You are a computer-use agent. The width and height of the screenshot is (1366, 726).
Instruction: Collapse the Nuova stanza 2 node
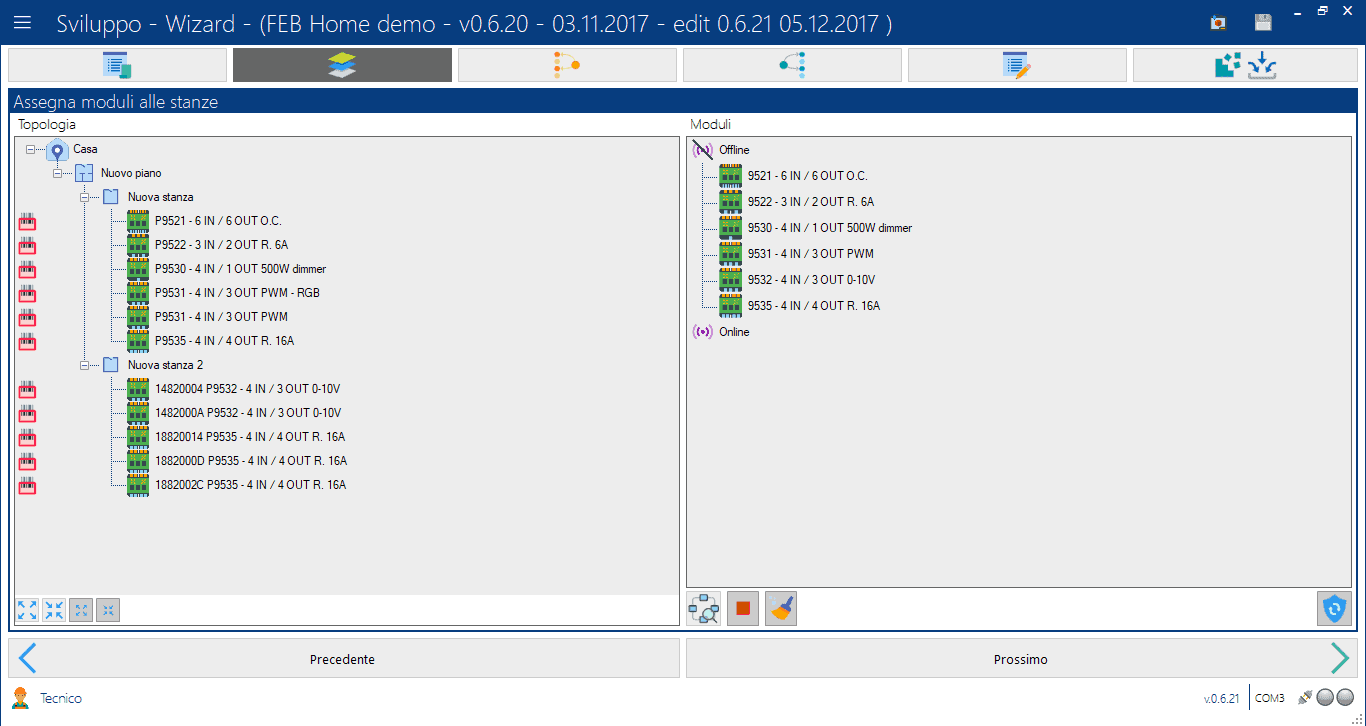[84, 365]
